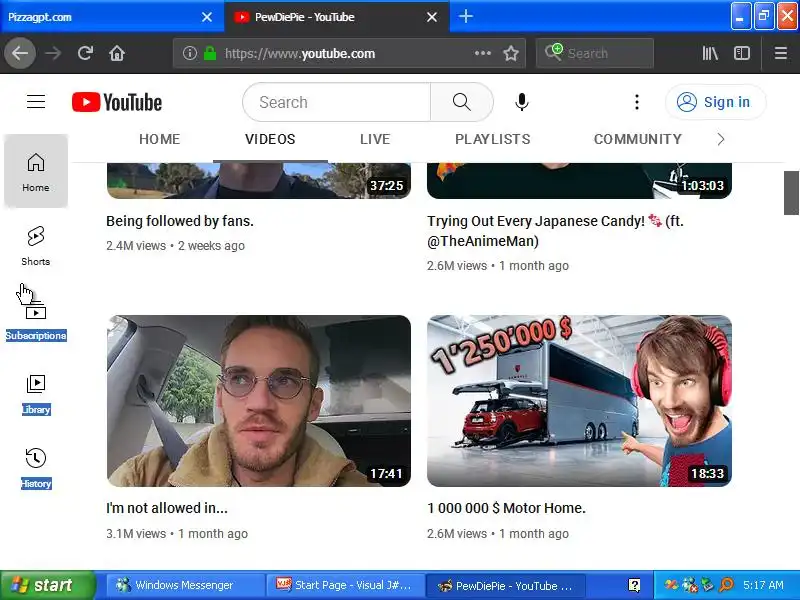Open the 1:03:03 video thumbnail
This screenshot has height=600, width=800.
[x=579, y=181]
